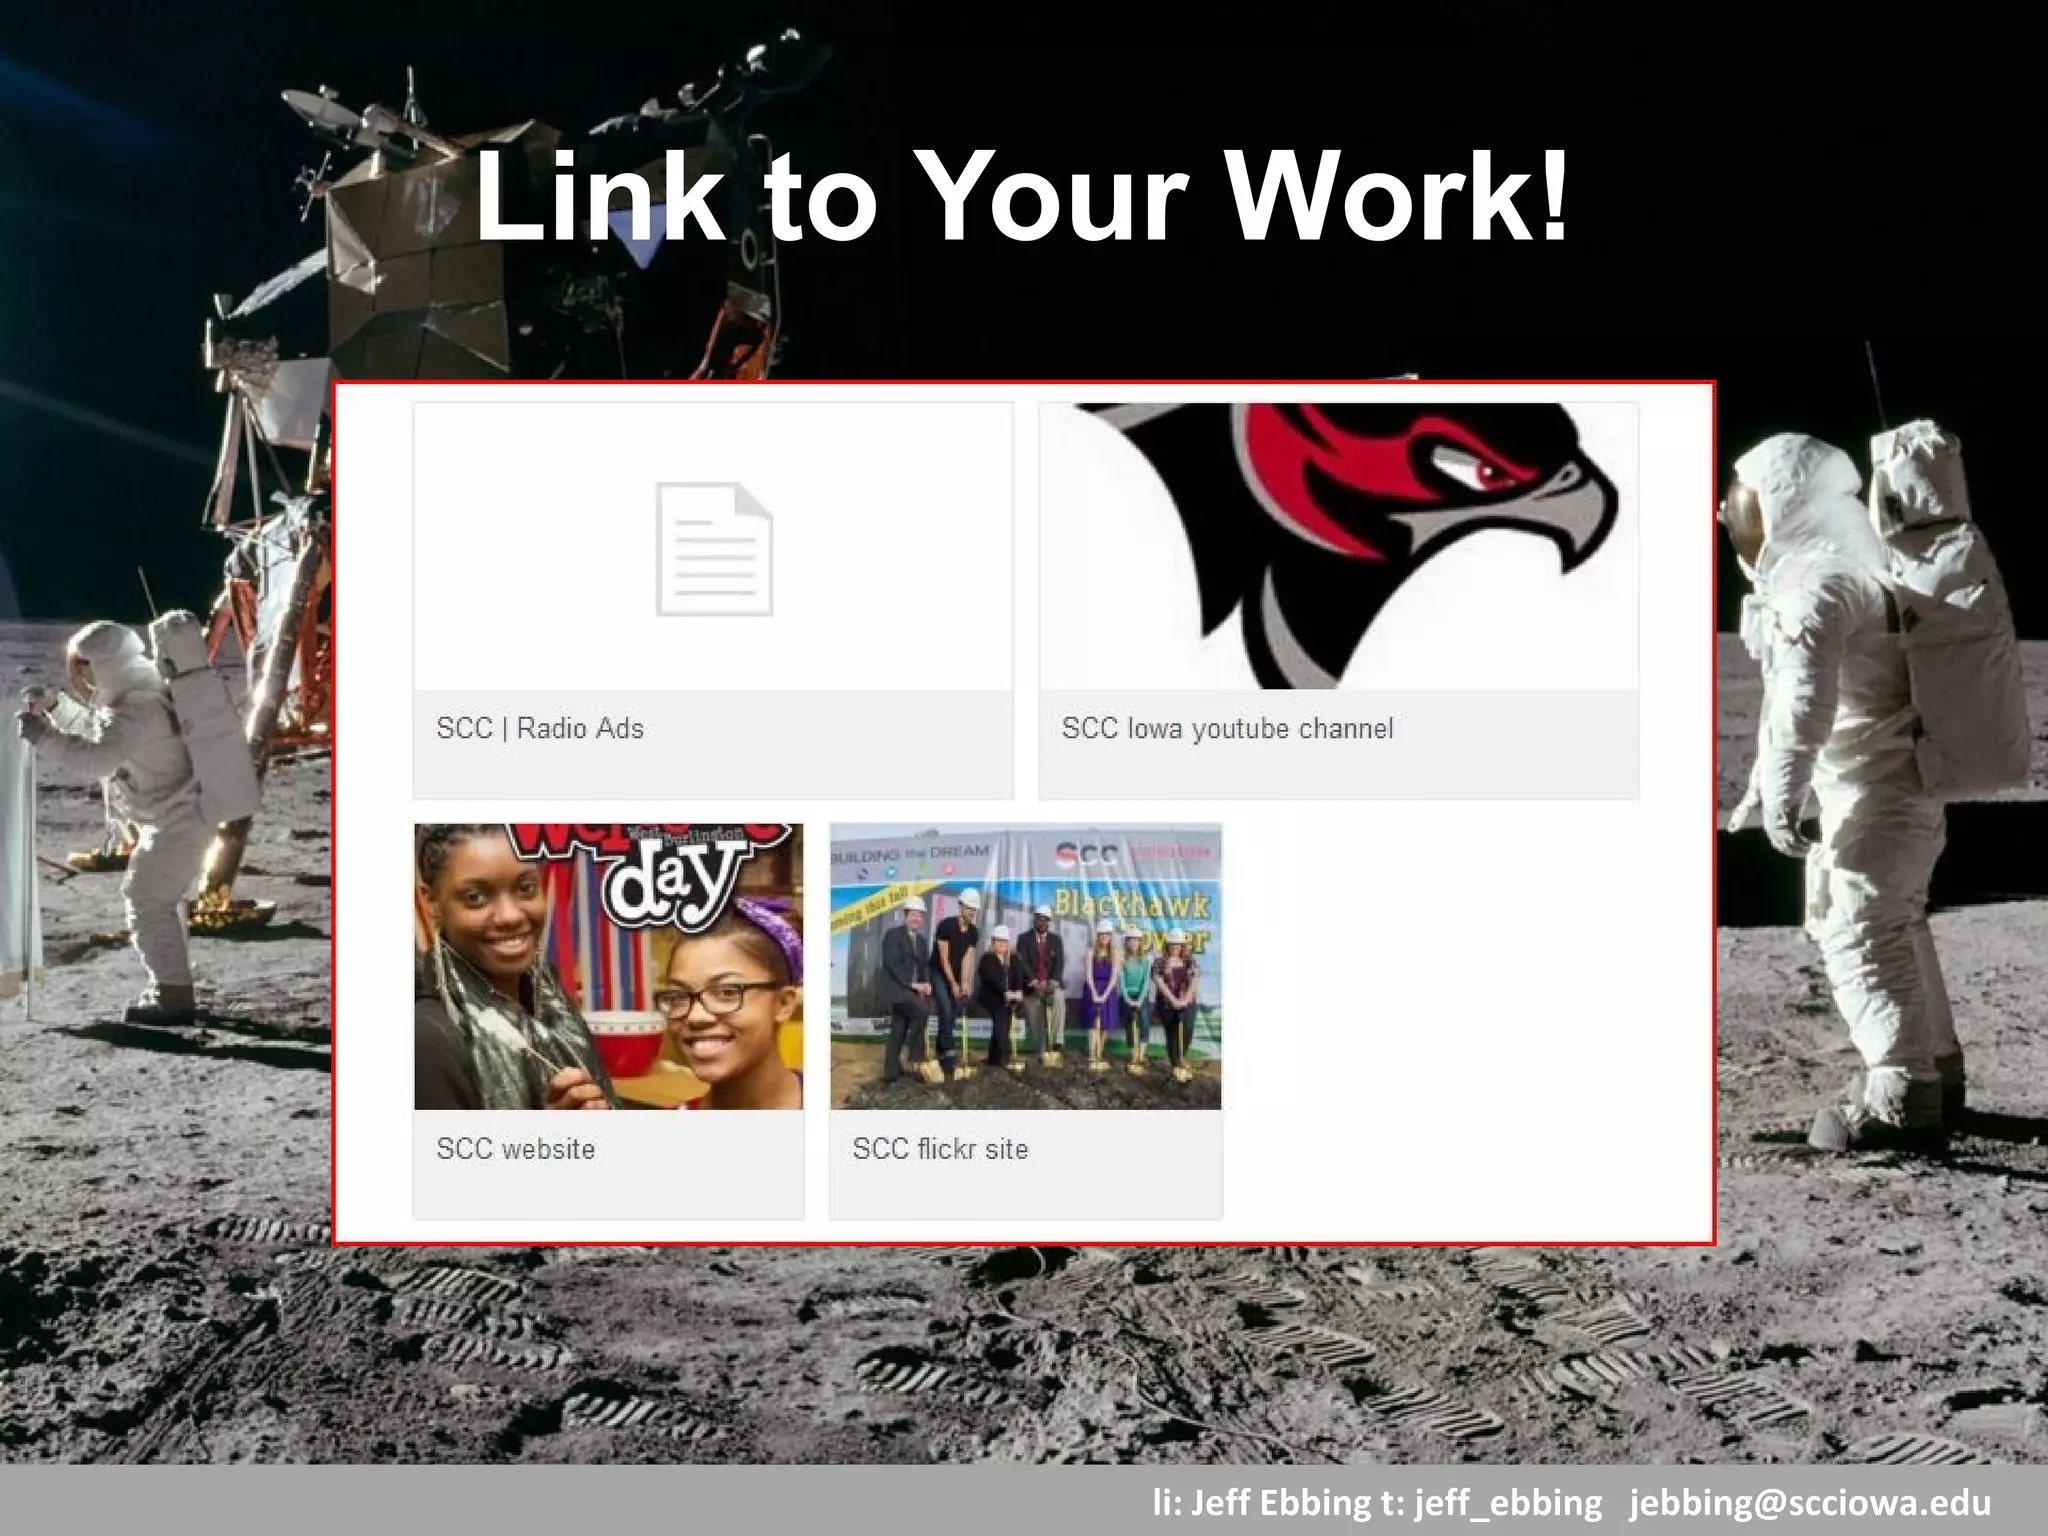The width and height of the screenshot is (2048, 1536).
Task: Open the SCC website caption
Action: [x=515, y=1149]
